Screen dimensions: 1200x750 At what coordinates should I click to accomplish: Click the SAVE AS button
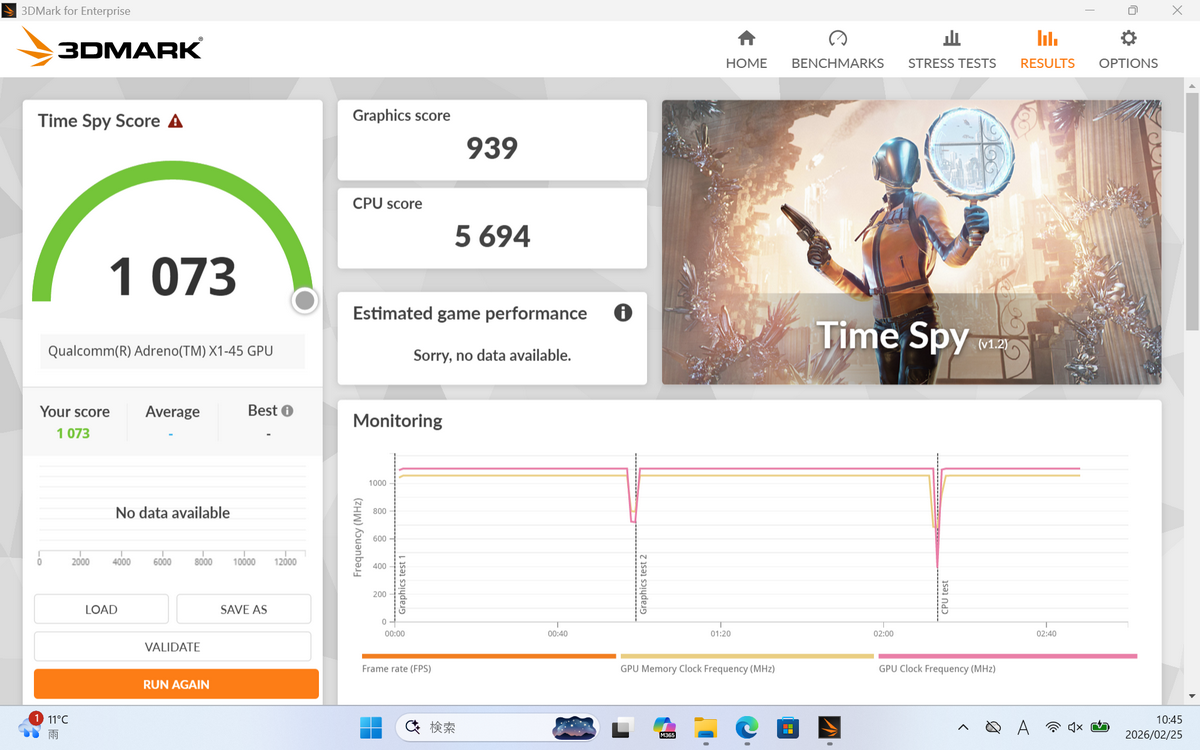(x=244, y=609)
